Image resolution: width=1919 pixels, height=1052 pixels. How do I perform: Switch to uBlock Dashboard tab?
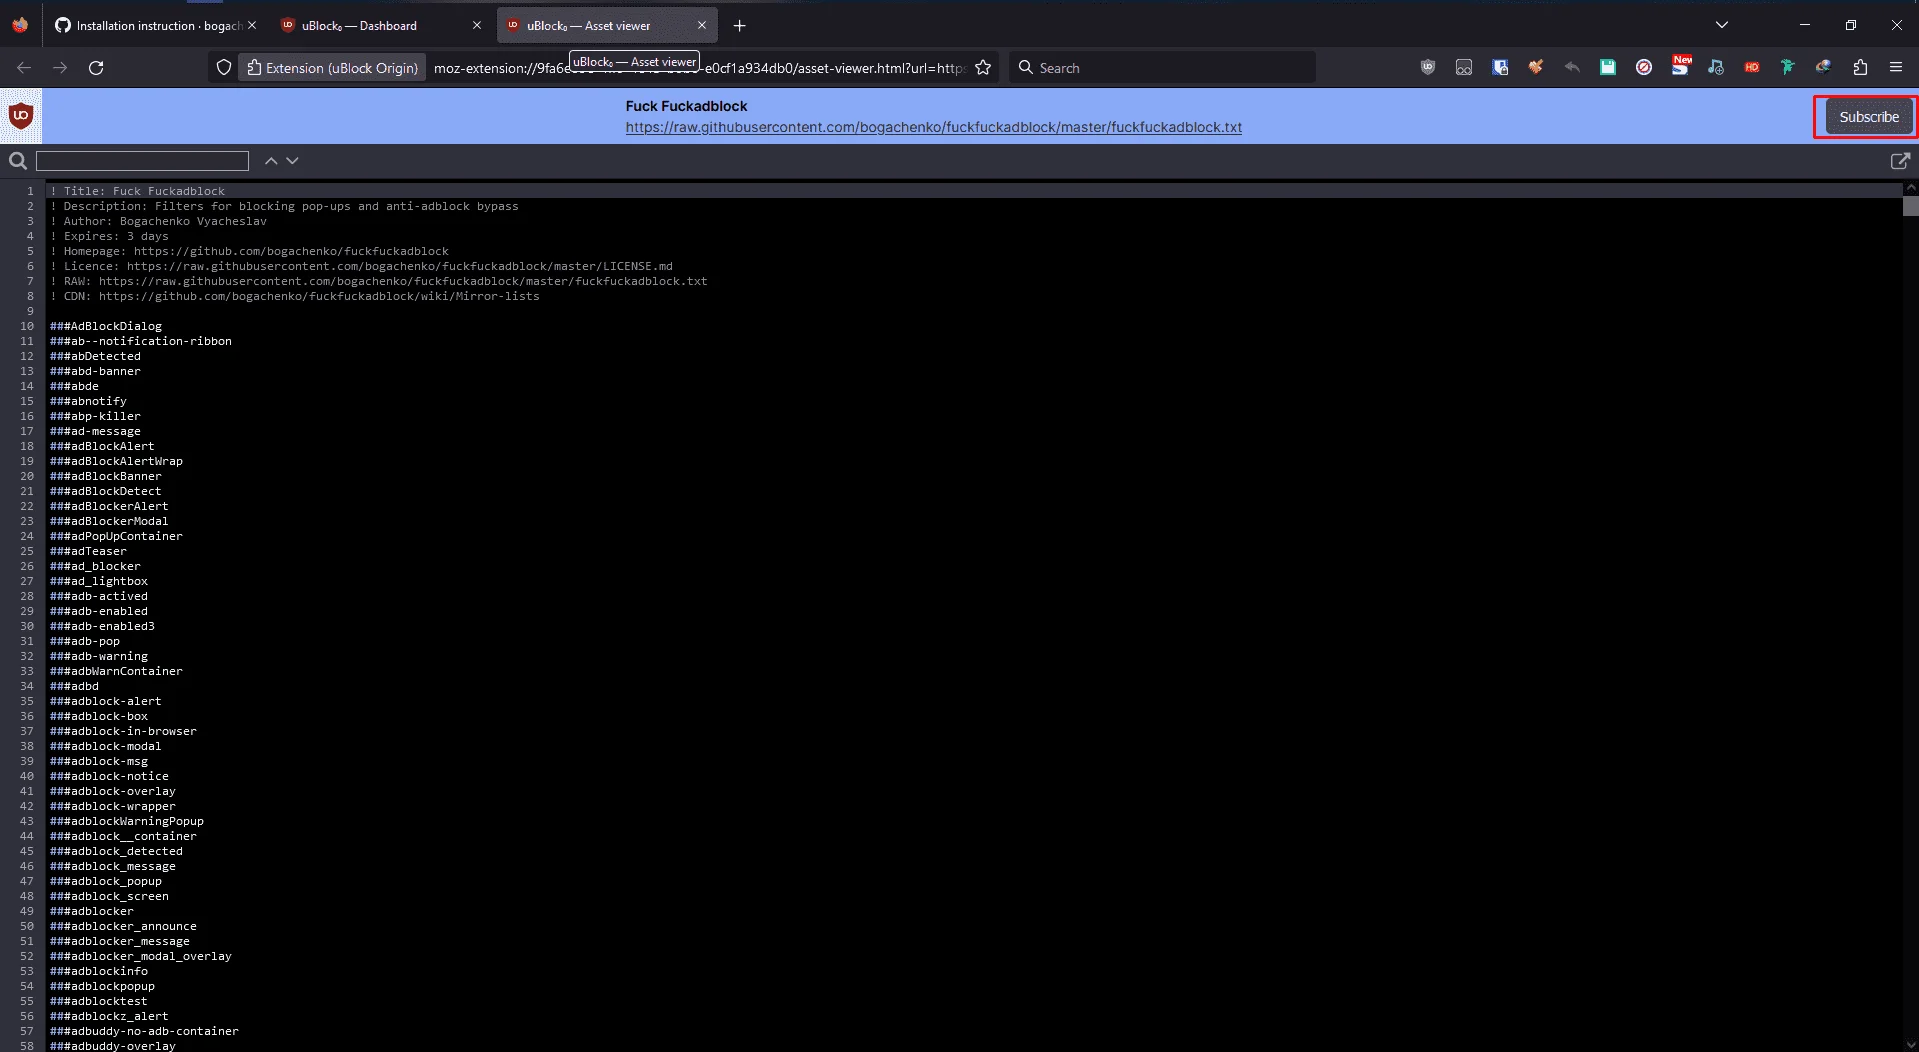tap(370, 25)
